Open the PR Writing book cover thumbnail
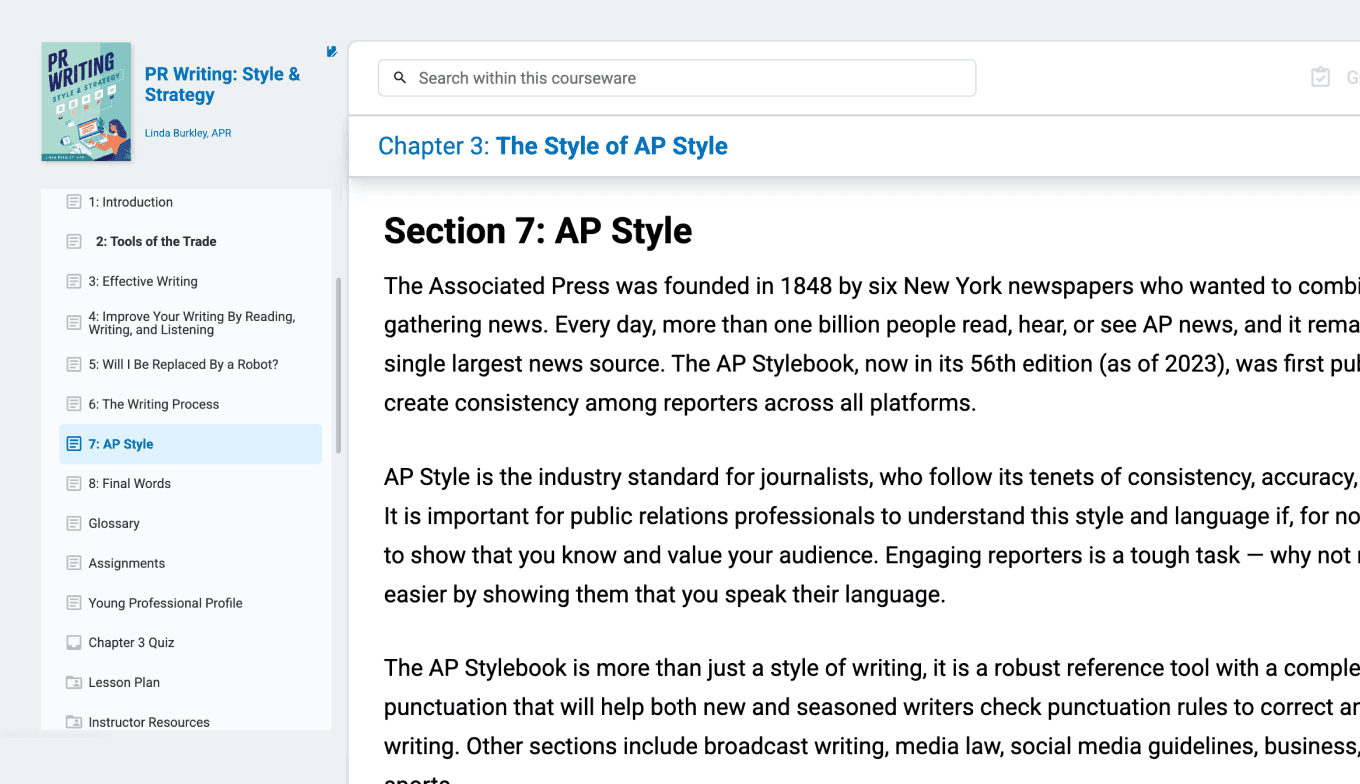The image size is (1360, 784). click(x=87, y=102)
